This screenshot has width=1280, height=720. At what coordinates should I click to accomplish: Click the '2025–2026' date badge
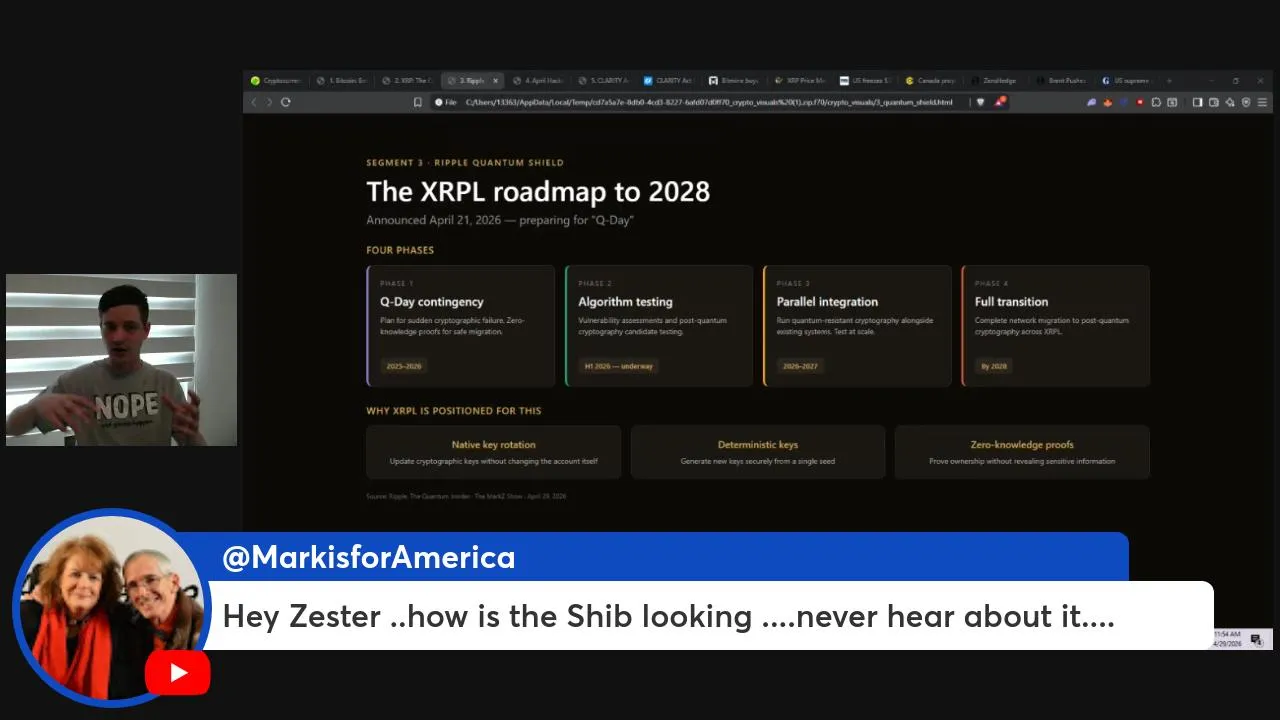tap(404, 366)
